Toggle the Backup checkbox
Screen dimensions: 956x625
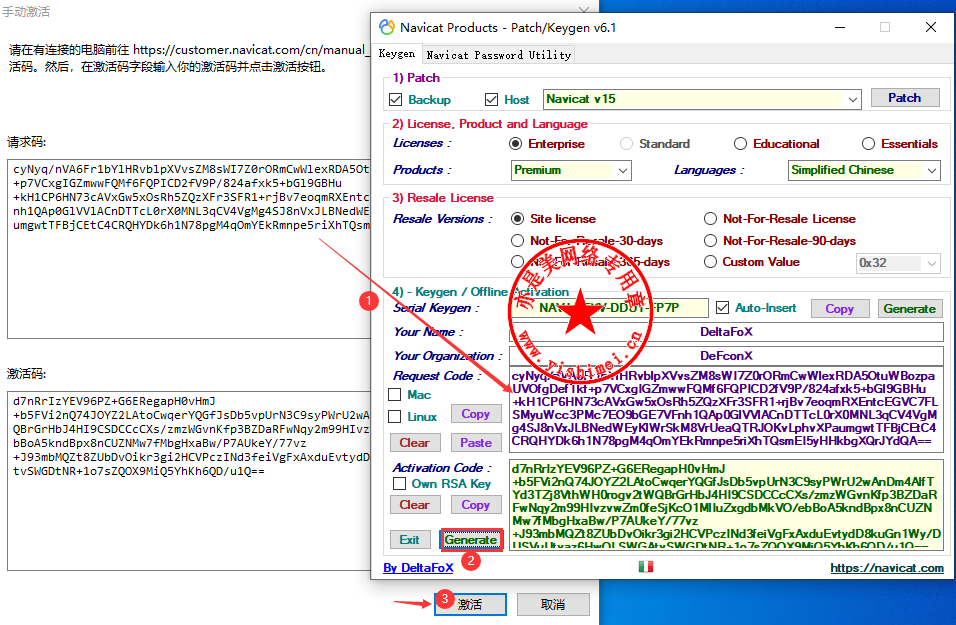coord(395,99)
